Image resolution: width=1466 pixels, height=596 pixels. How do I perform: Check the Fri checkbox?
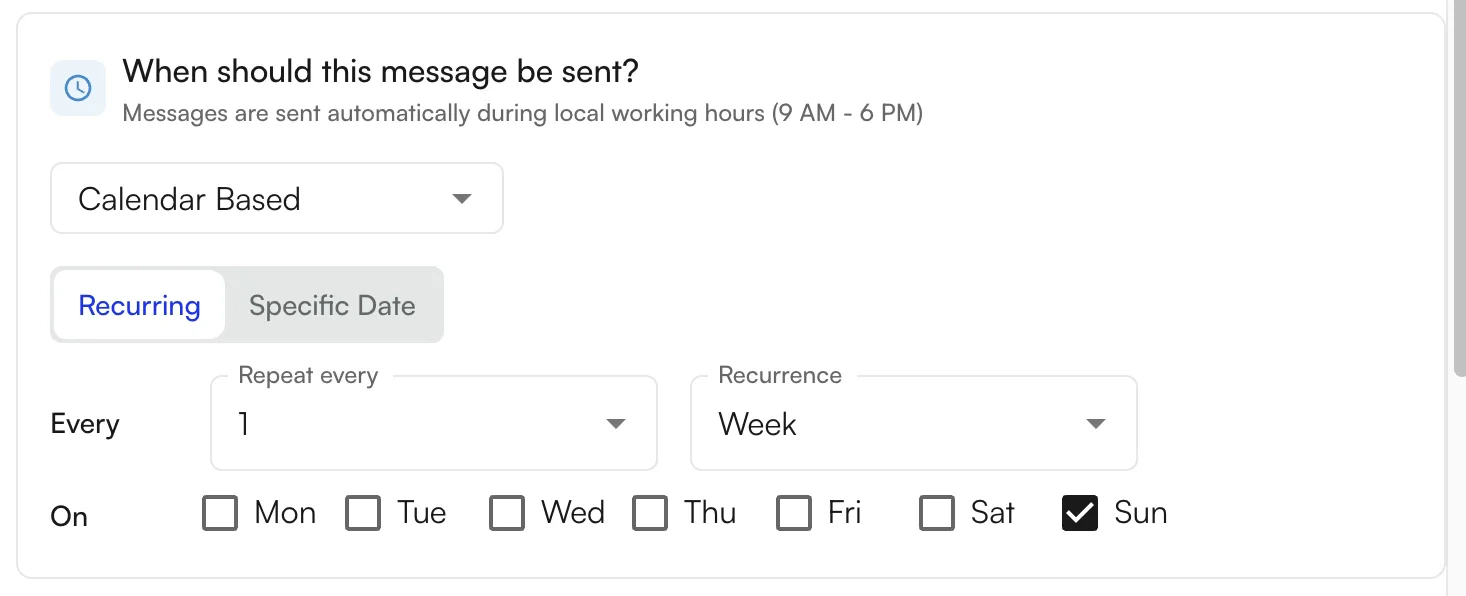point(794,513)
